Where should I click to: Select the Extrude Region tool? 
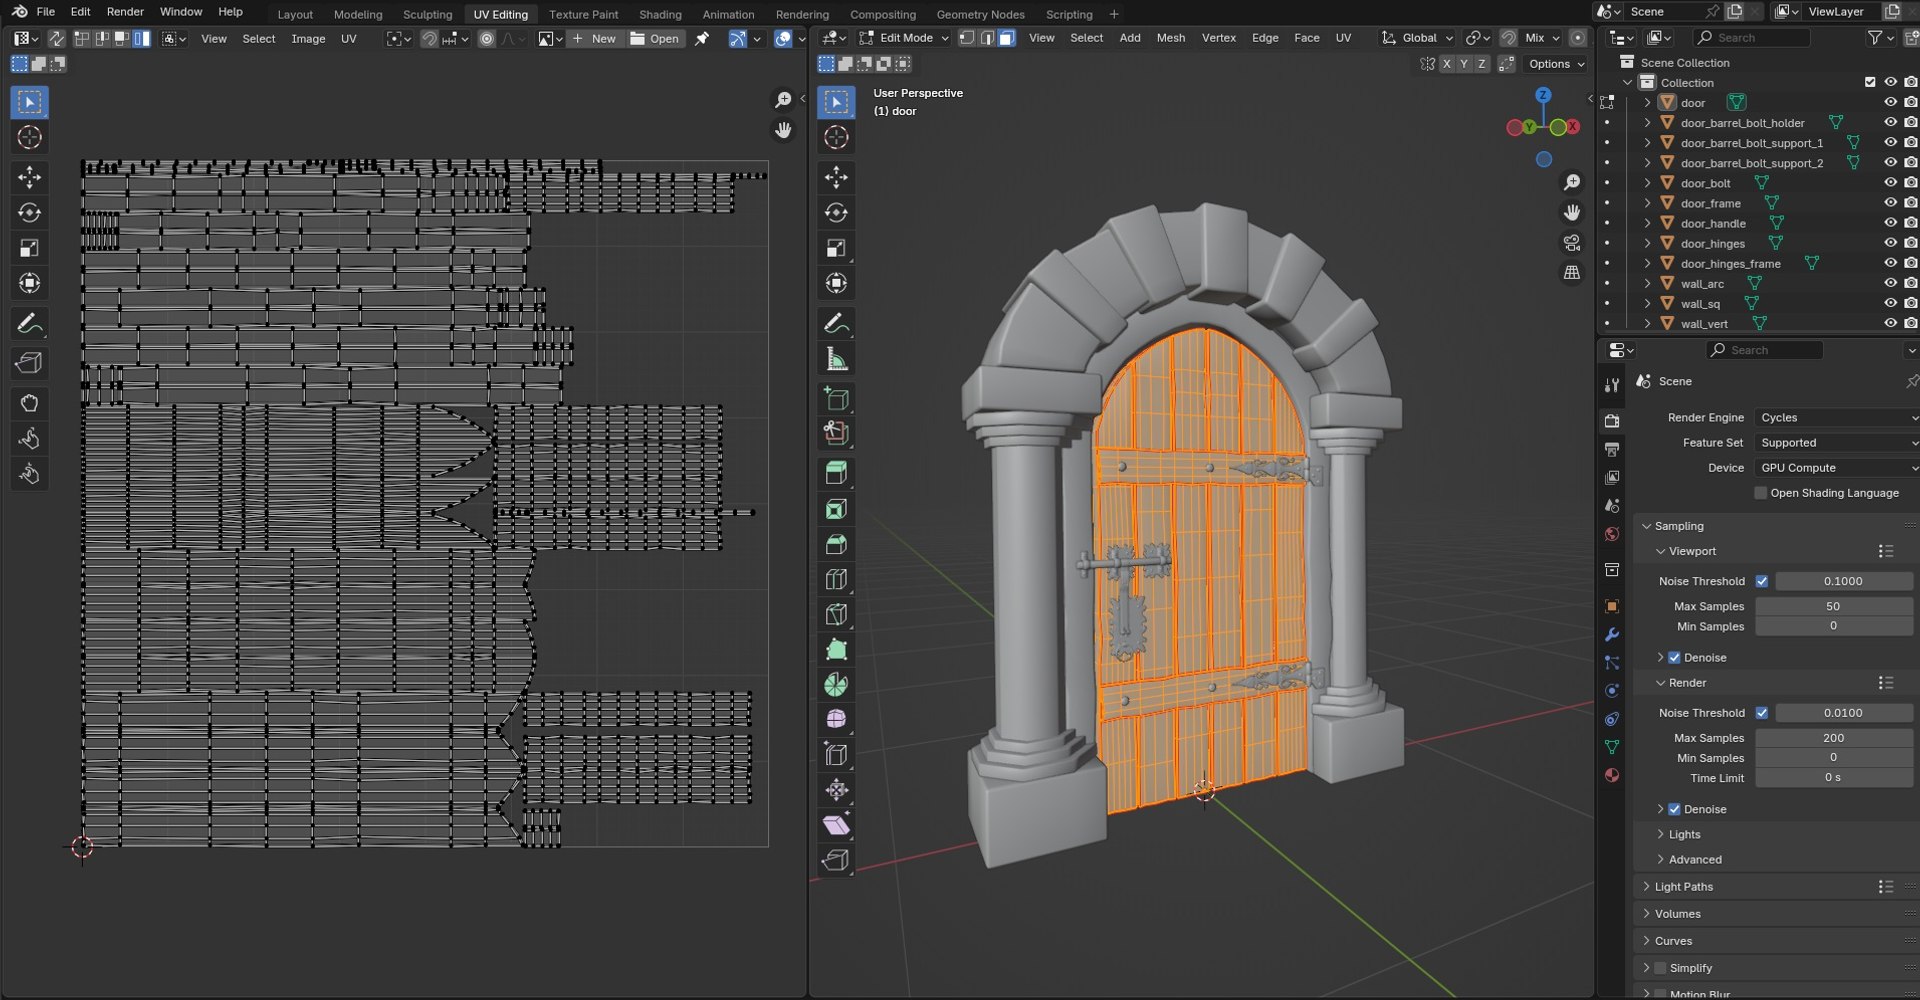[x=836, y=473]
